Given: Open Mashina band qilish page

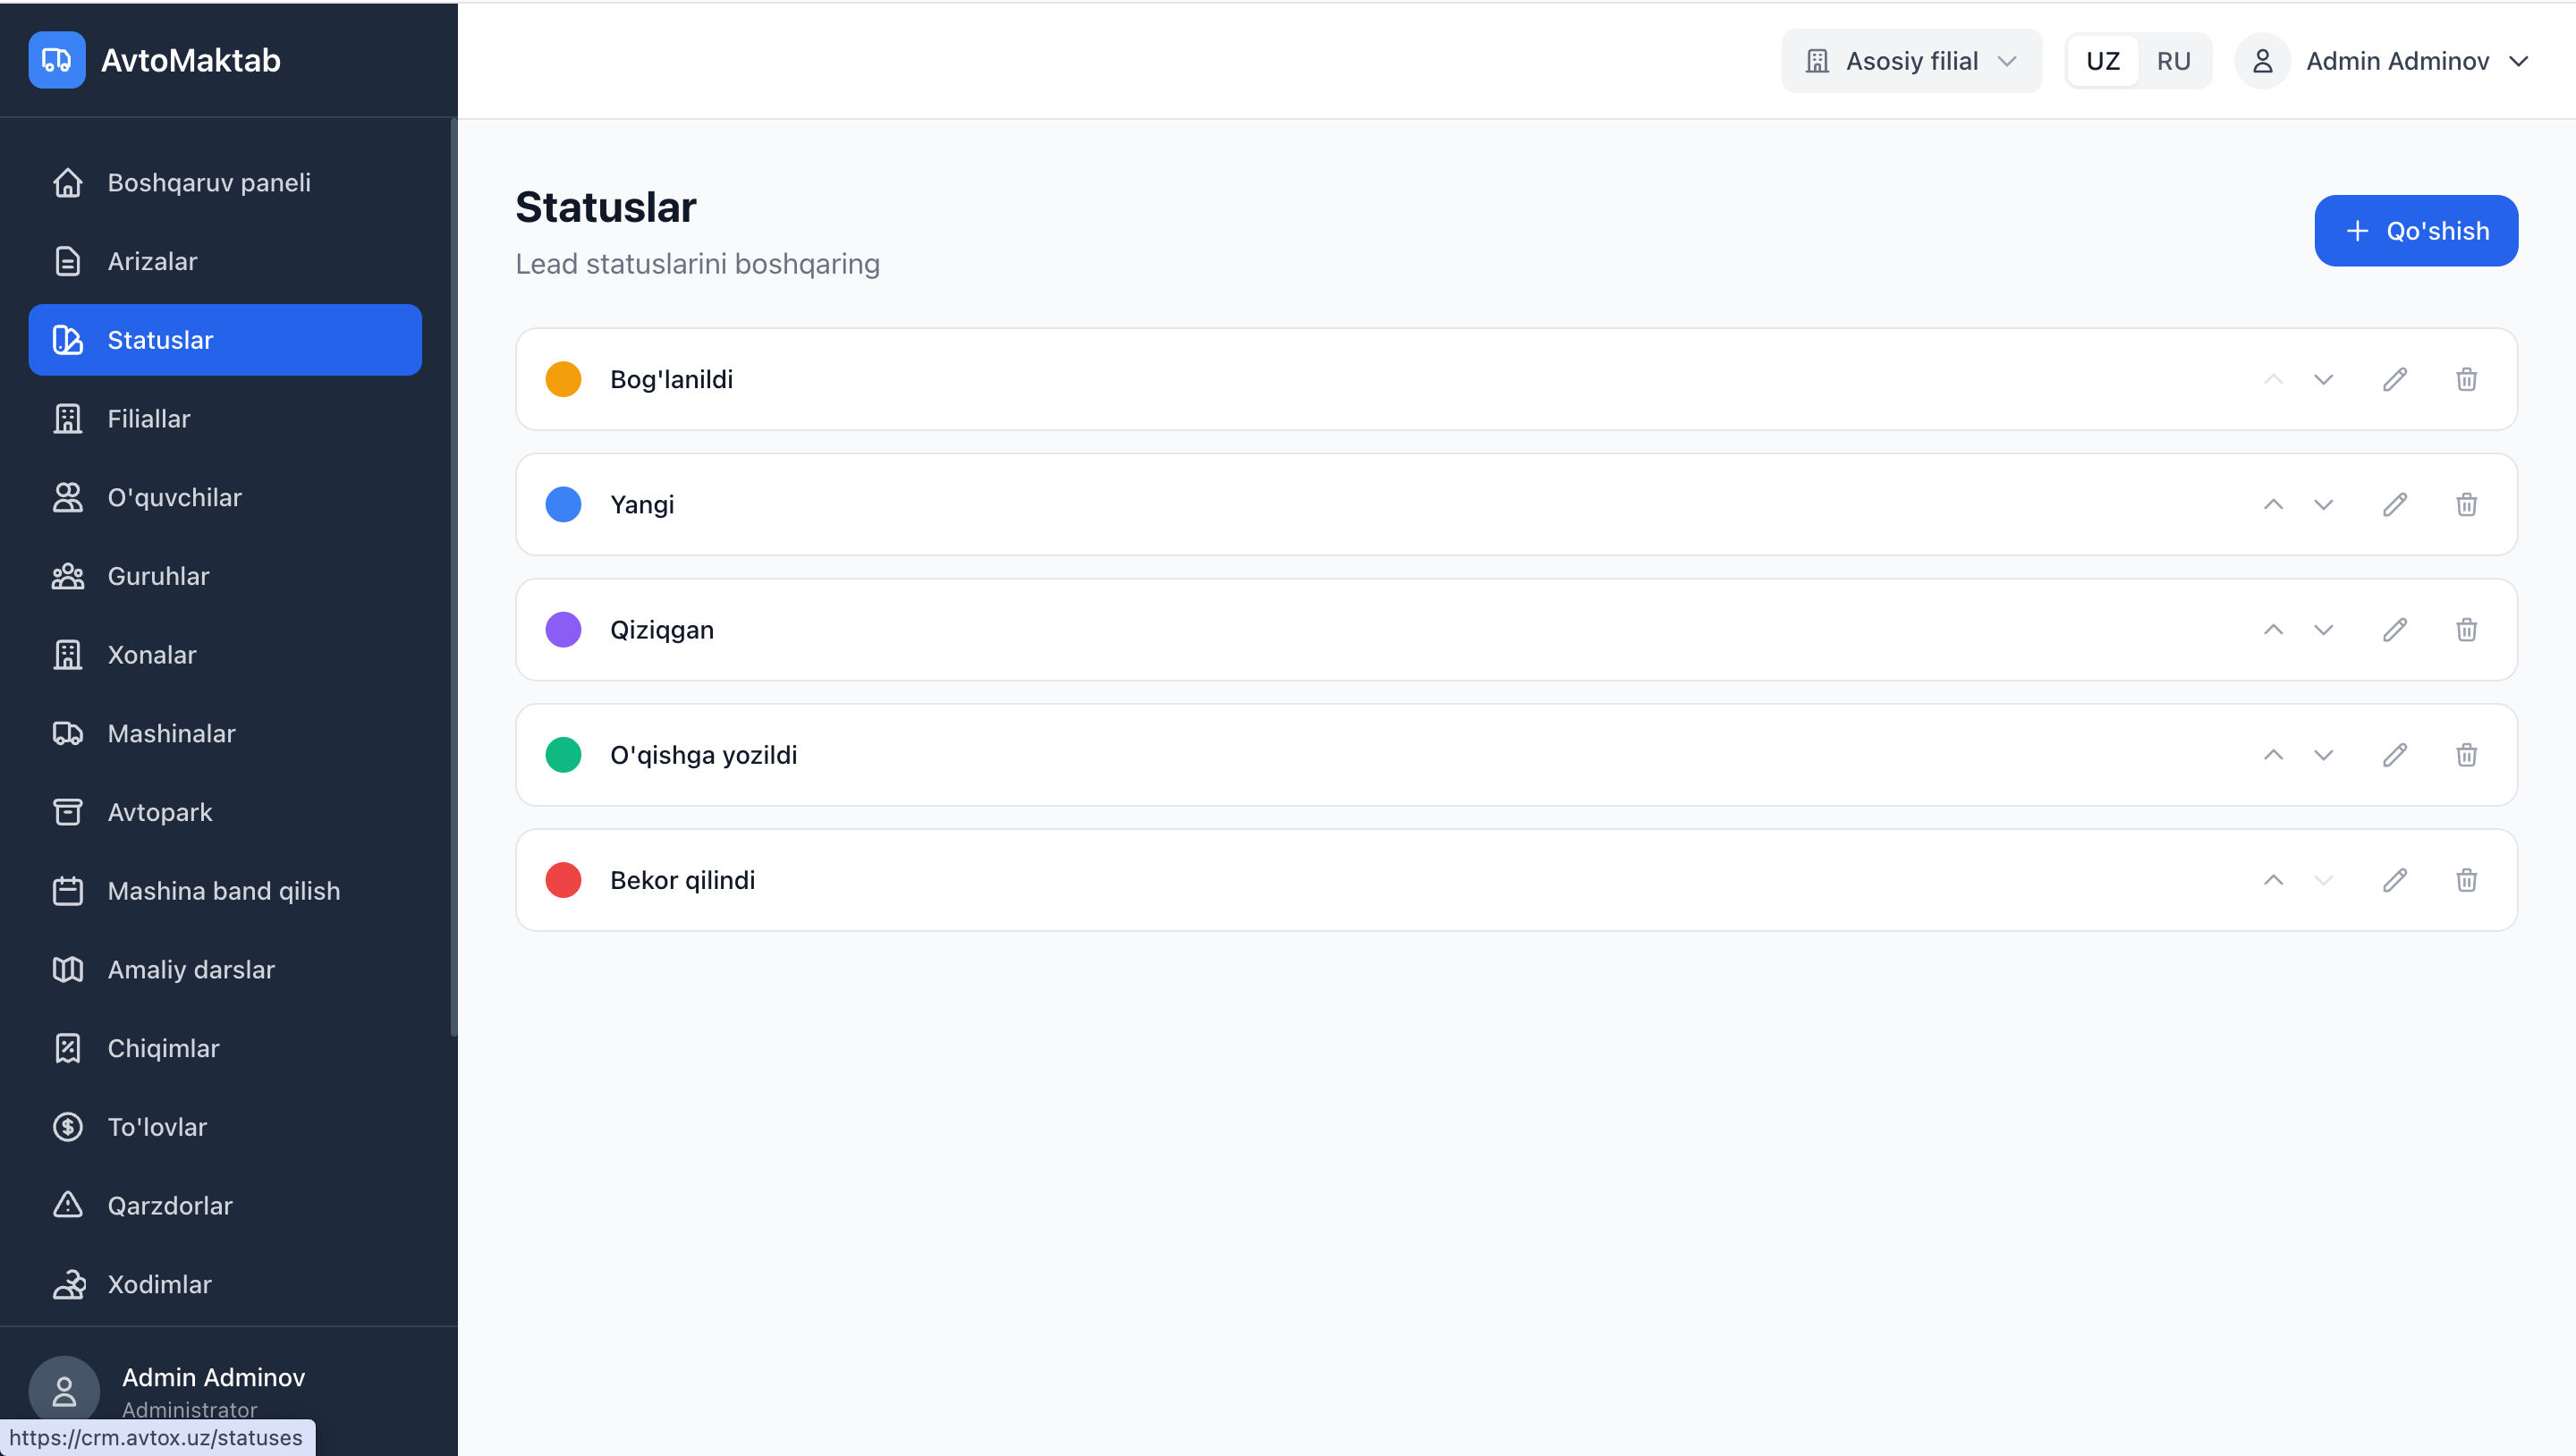Looking at the screenshot, I should point(224,891).
